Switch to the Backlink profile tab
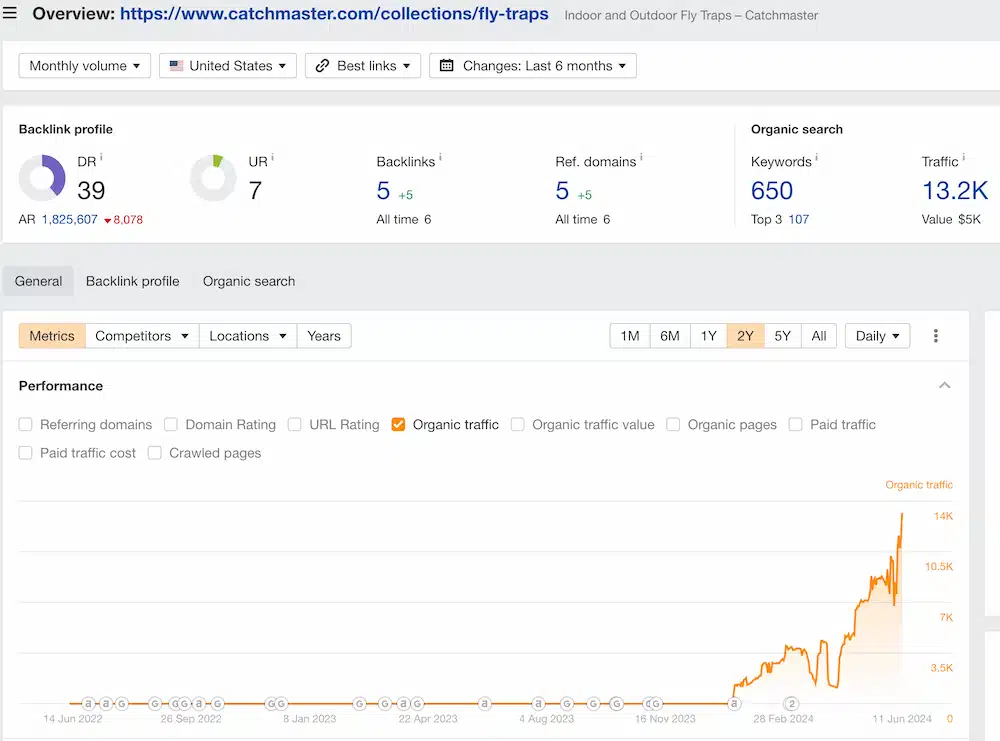The width and height of the screenshot is (1000, 741). (132, 281)
